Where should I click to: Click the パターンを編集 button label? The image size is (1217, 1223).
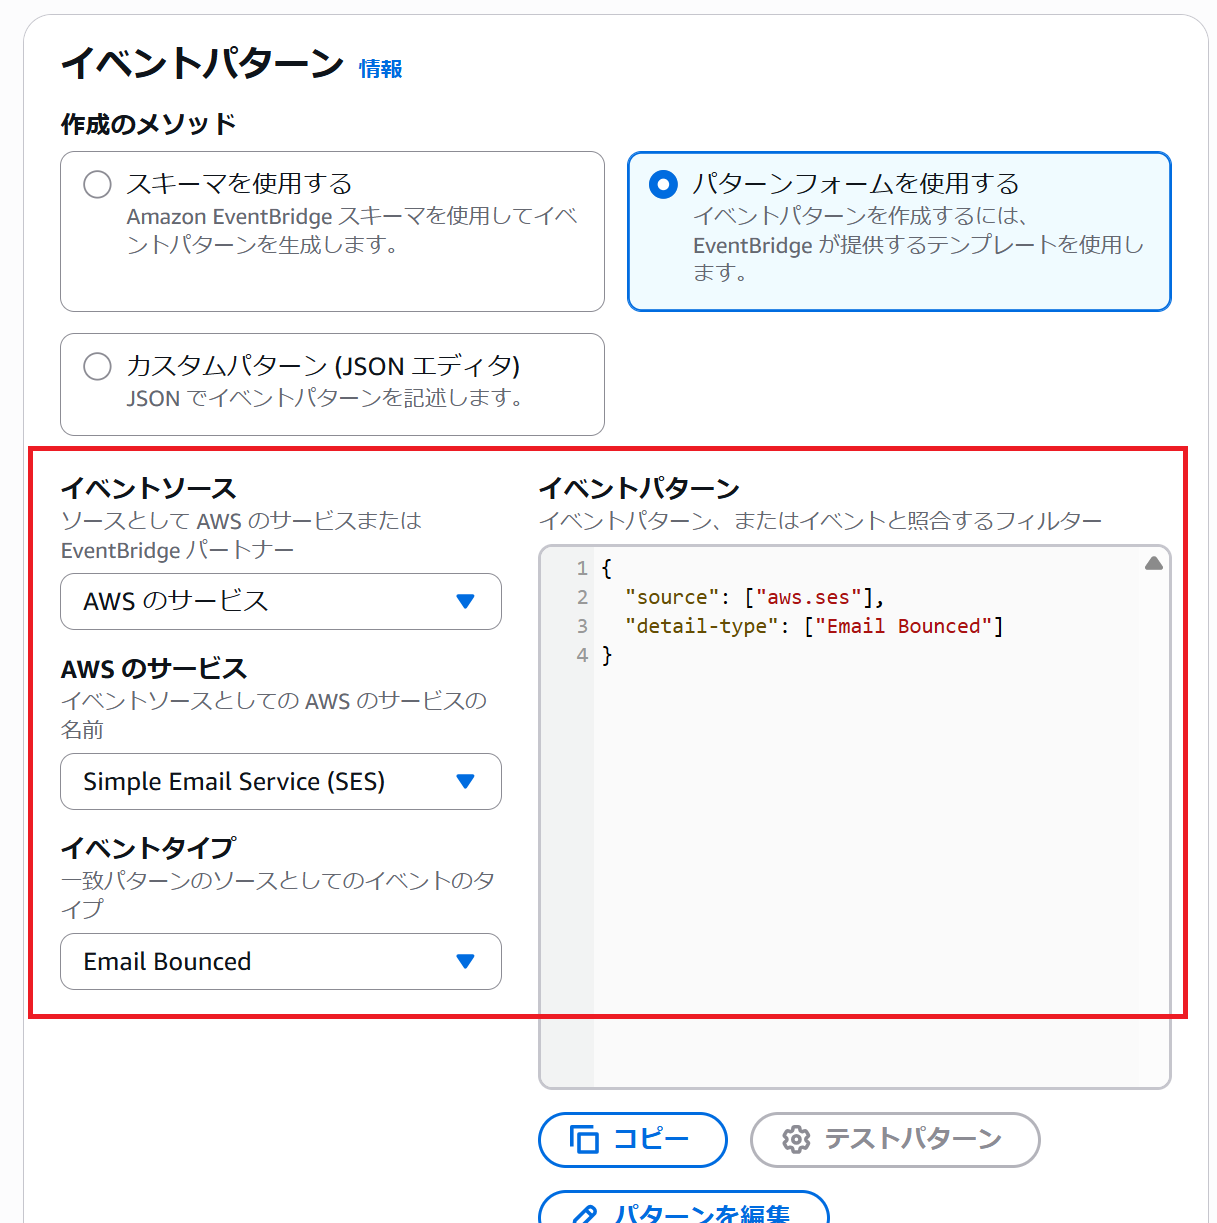click(x=701, y=1213)
